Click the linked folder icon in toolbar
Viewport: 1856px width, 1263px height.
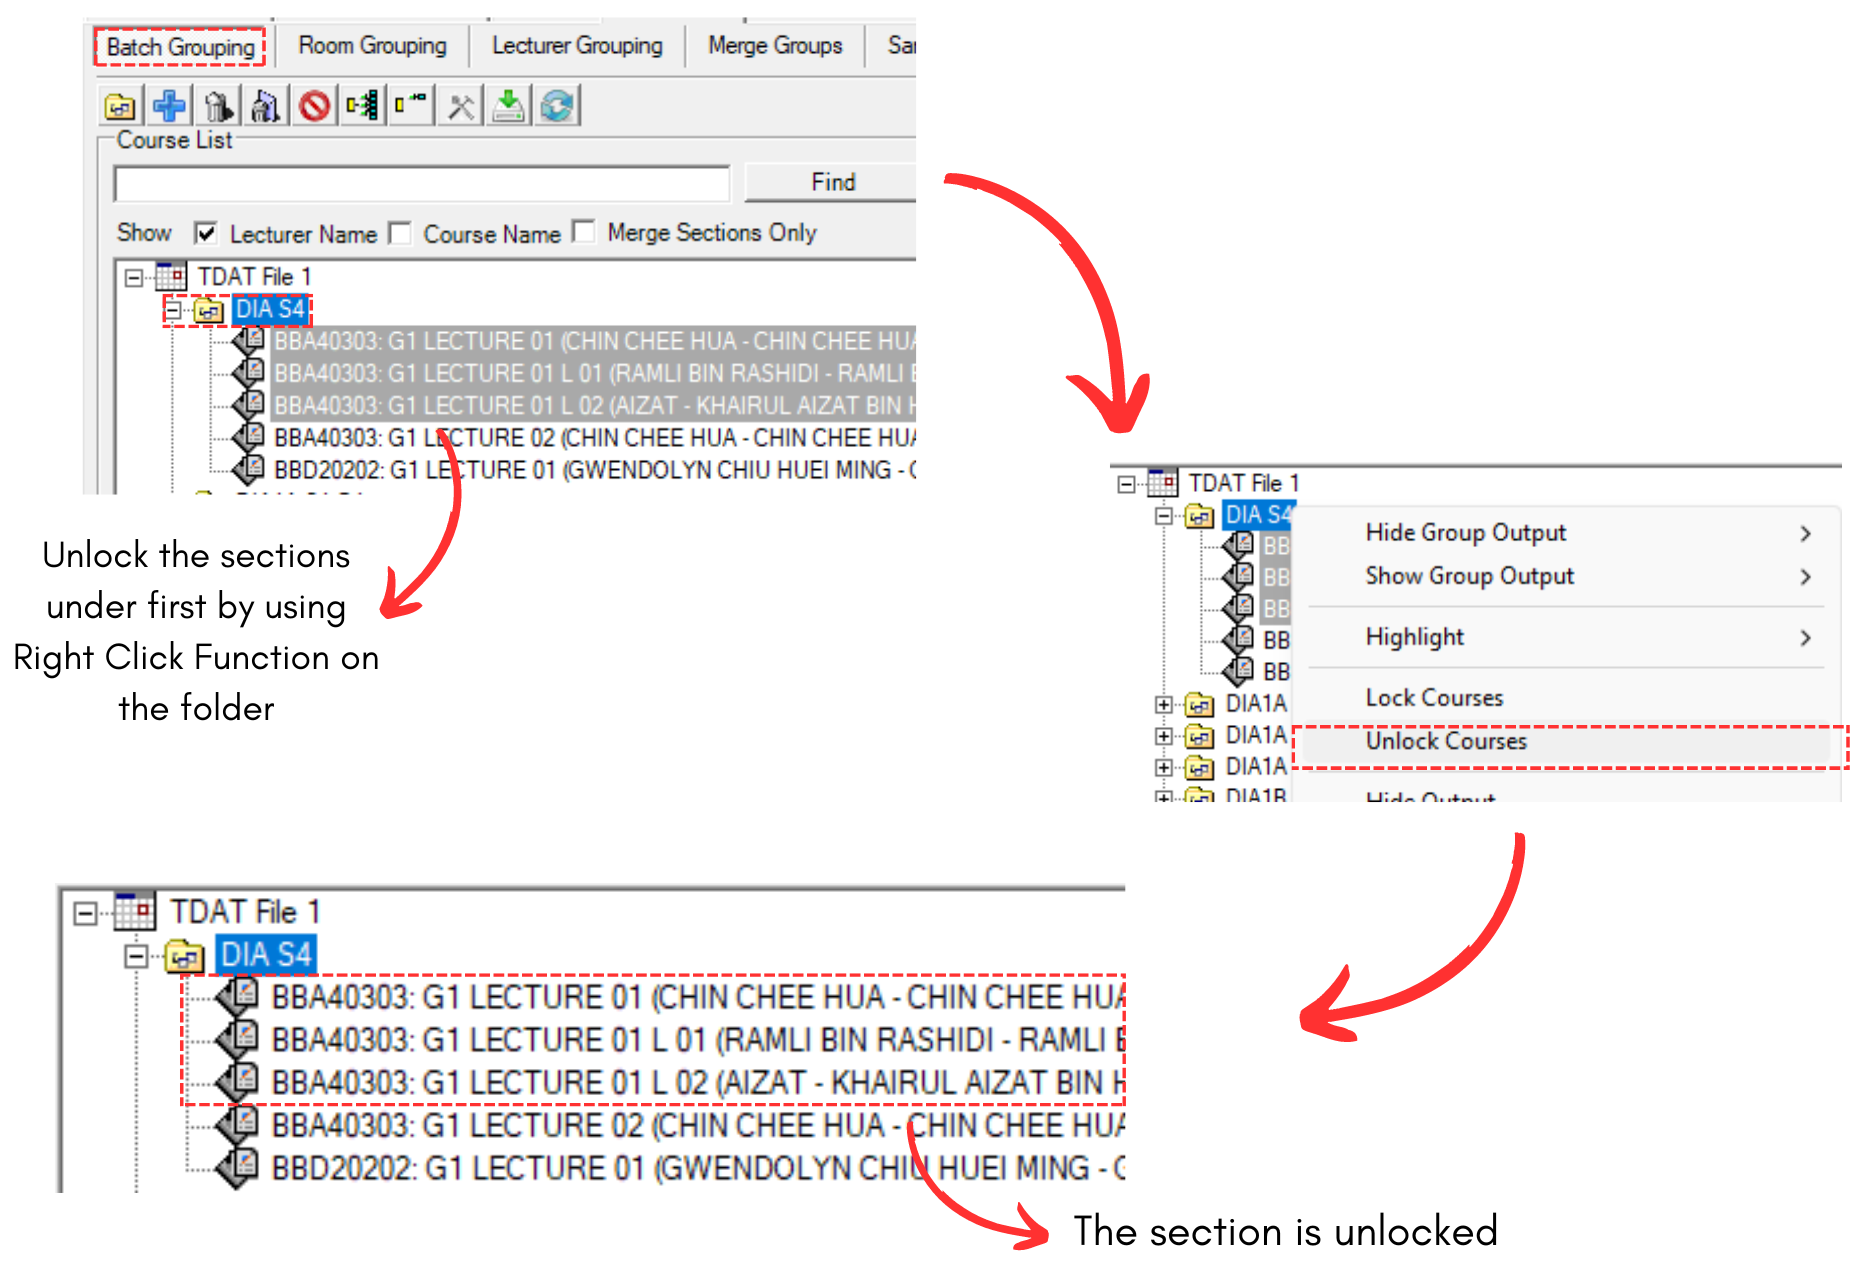click(120, 105)
